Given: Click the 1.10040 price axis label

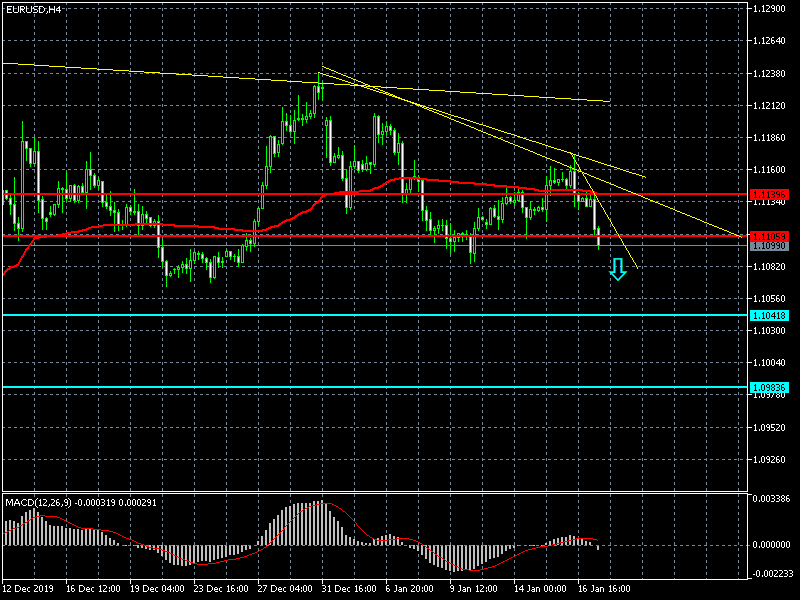Looking at the screenshot, I should coord(769,363).
